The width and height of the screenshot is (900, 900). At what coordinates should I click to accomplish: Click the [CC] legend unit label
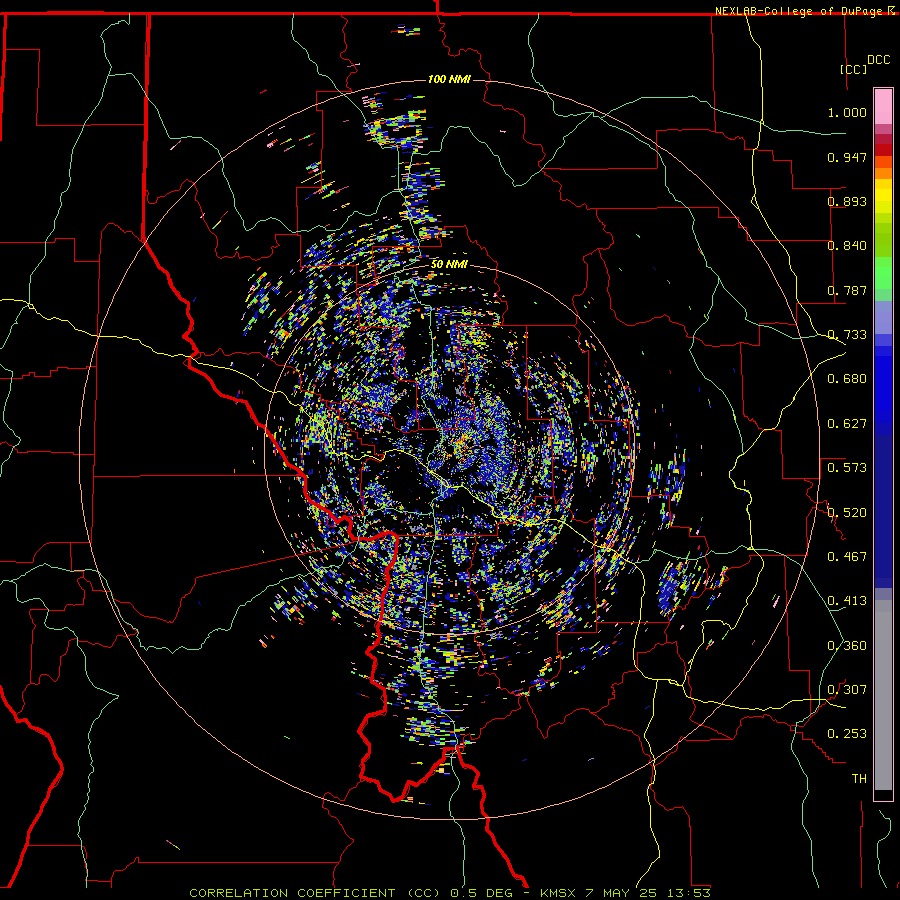[853, 69]
